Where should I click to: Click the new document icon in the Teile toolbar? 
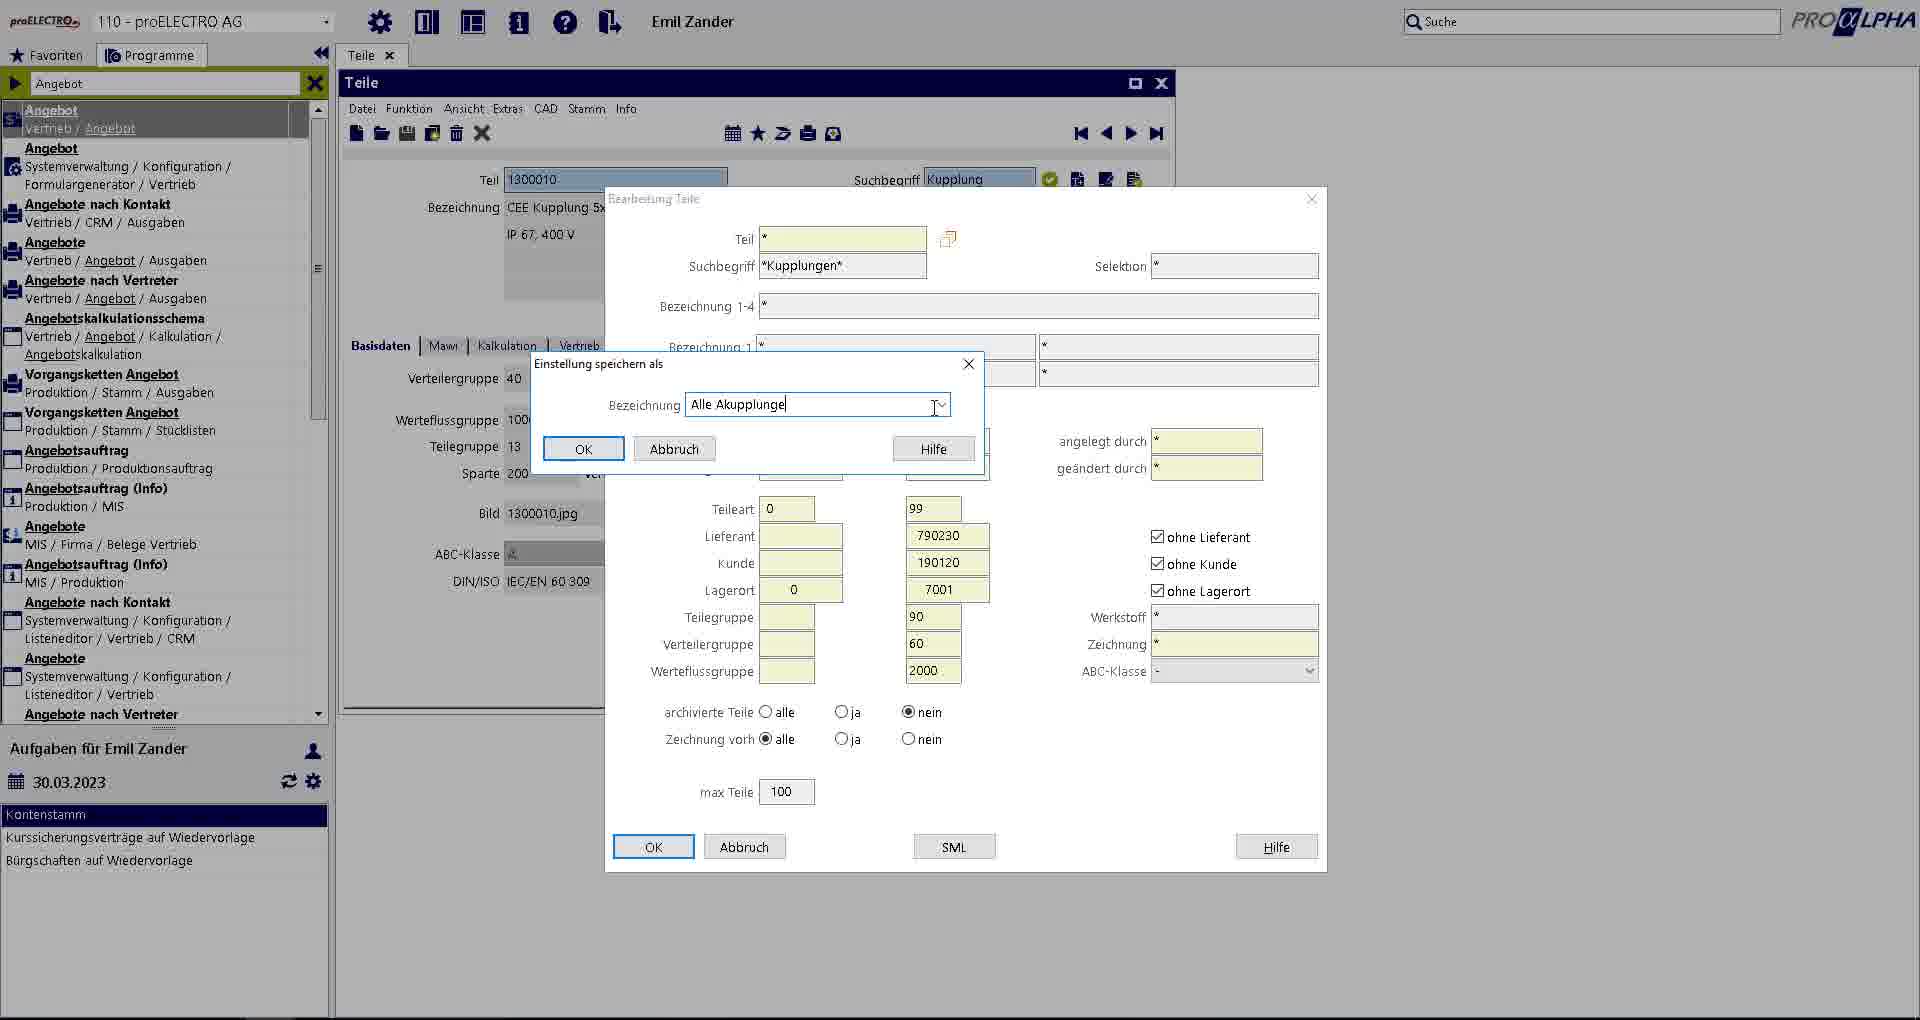357,133
